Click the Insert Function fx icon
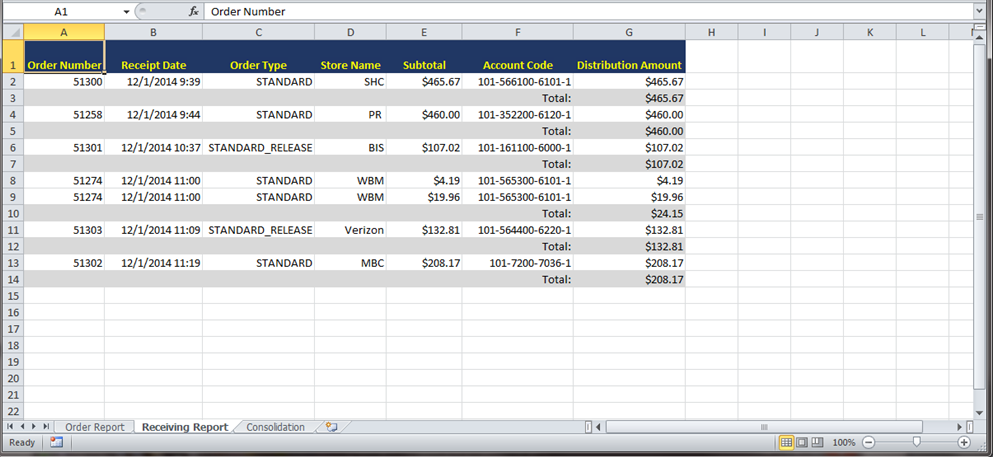 [x=193, y=11]
